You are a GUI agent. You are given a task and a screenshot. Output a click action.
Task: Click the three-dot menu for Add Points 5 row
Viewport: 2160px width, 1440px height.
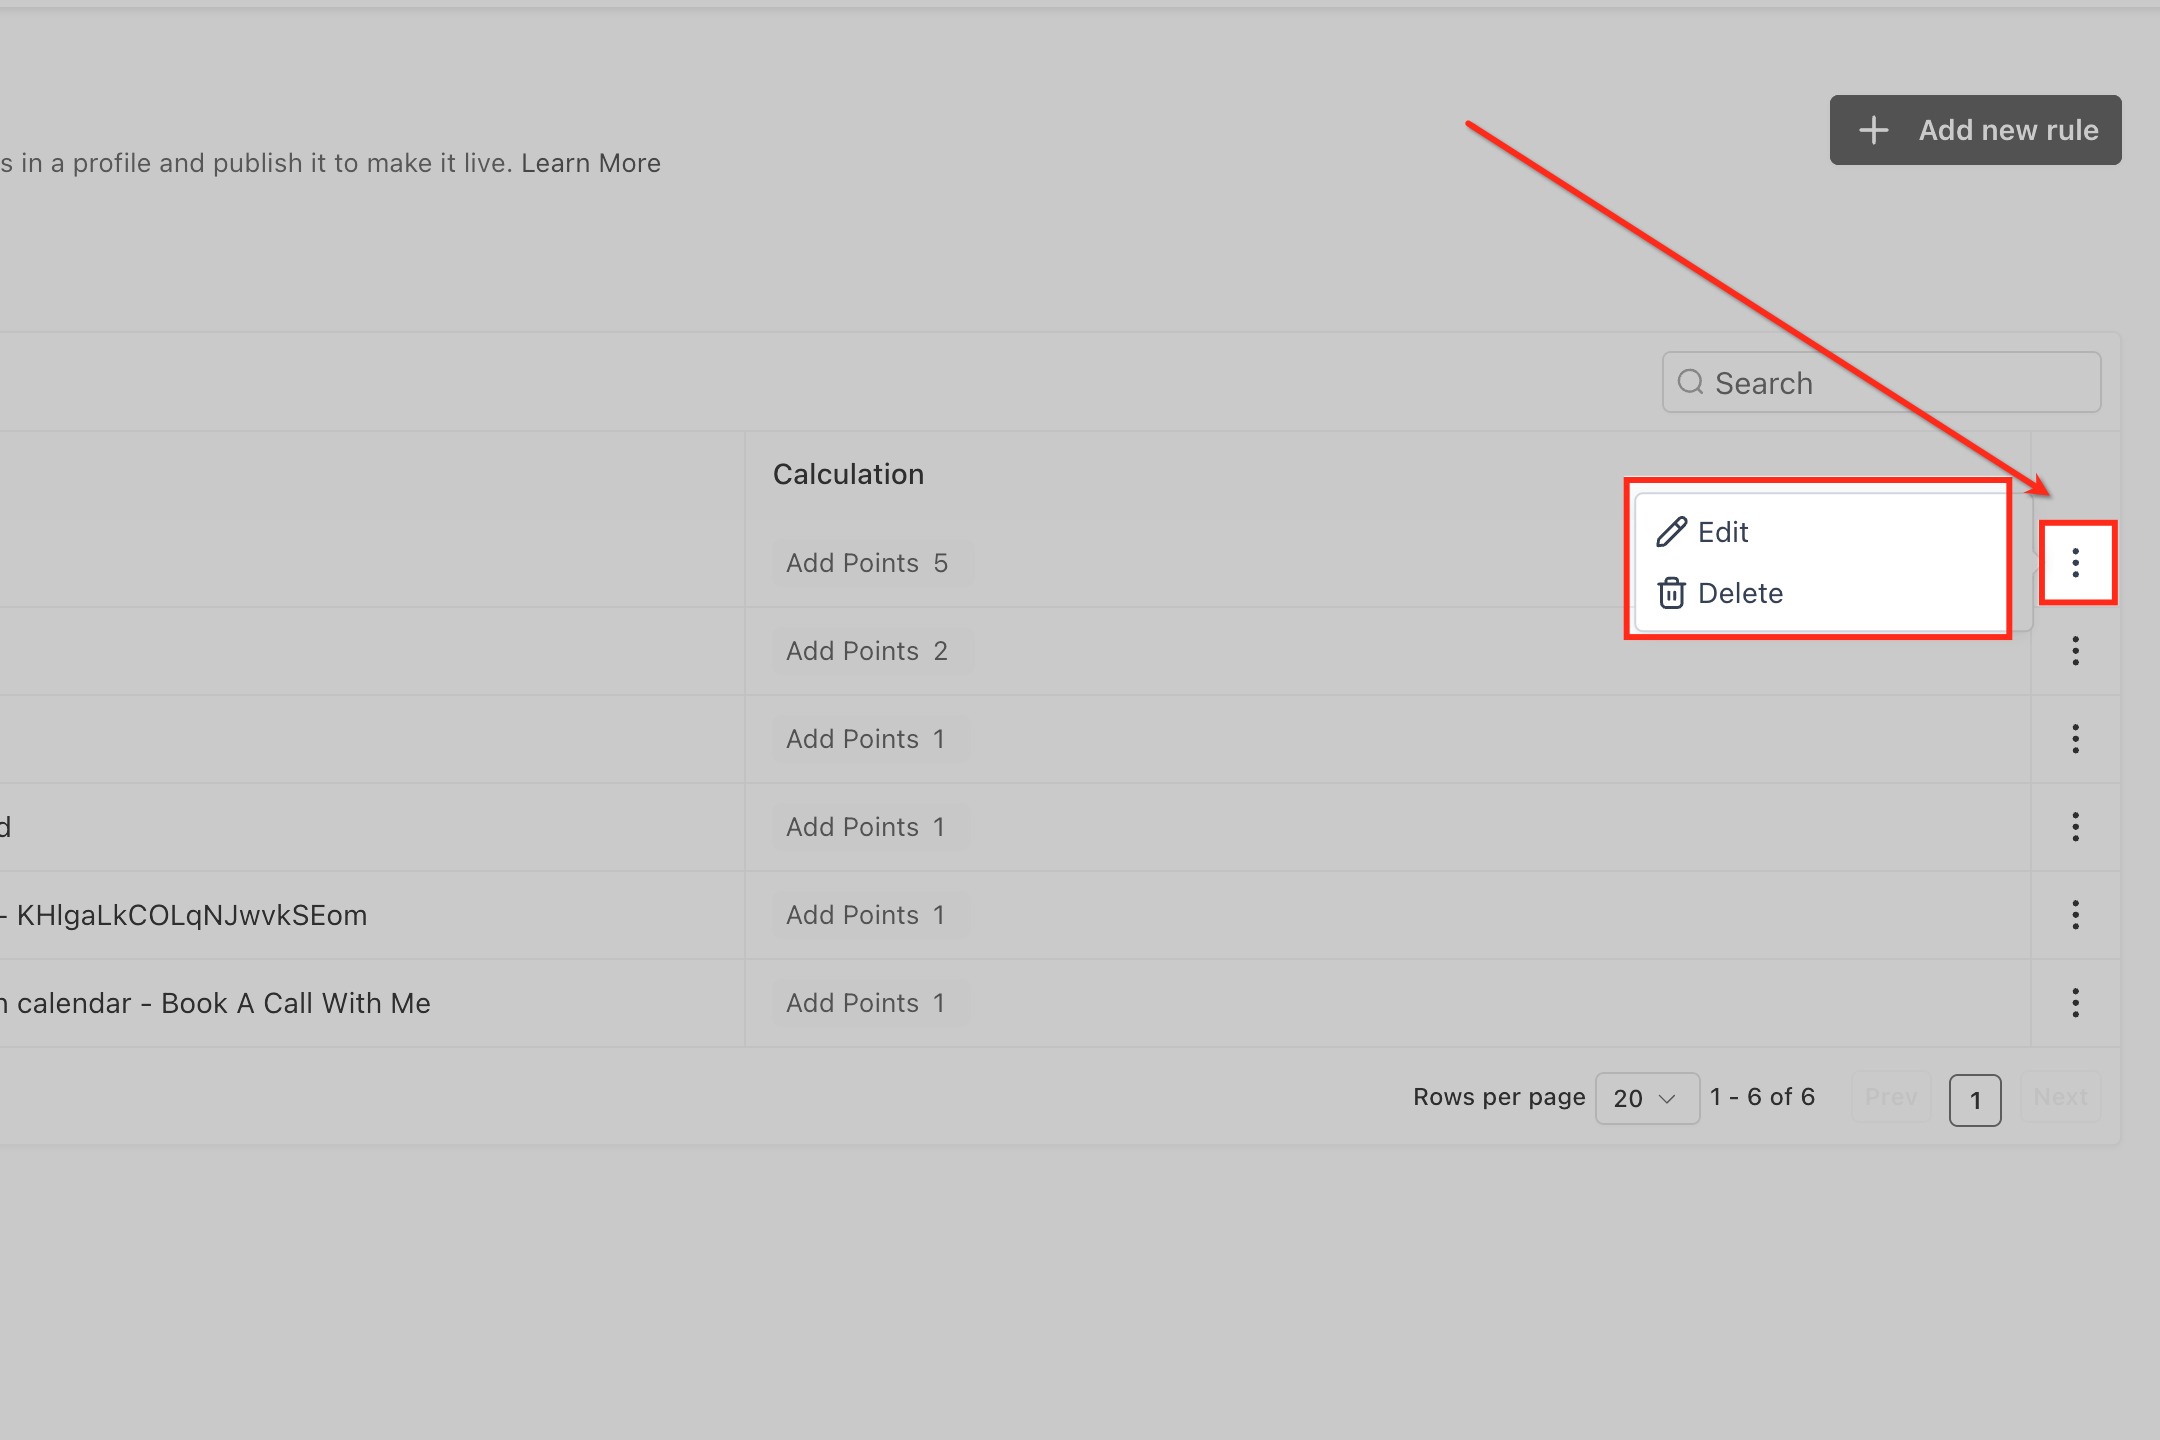(2076, 563)
